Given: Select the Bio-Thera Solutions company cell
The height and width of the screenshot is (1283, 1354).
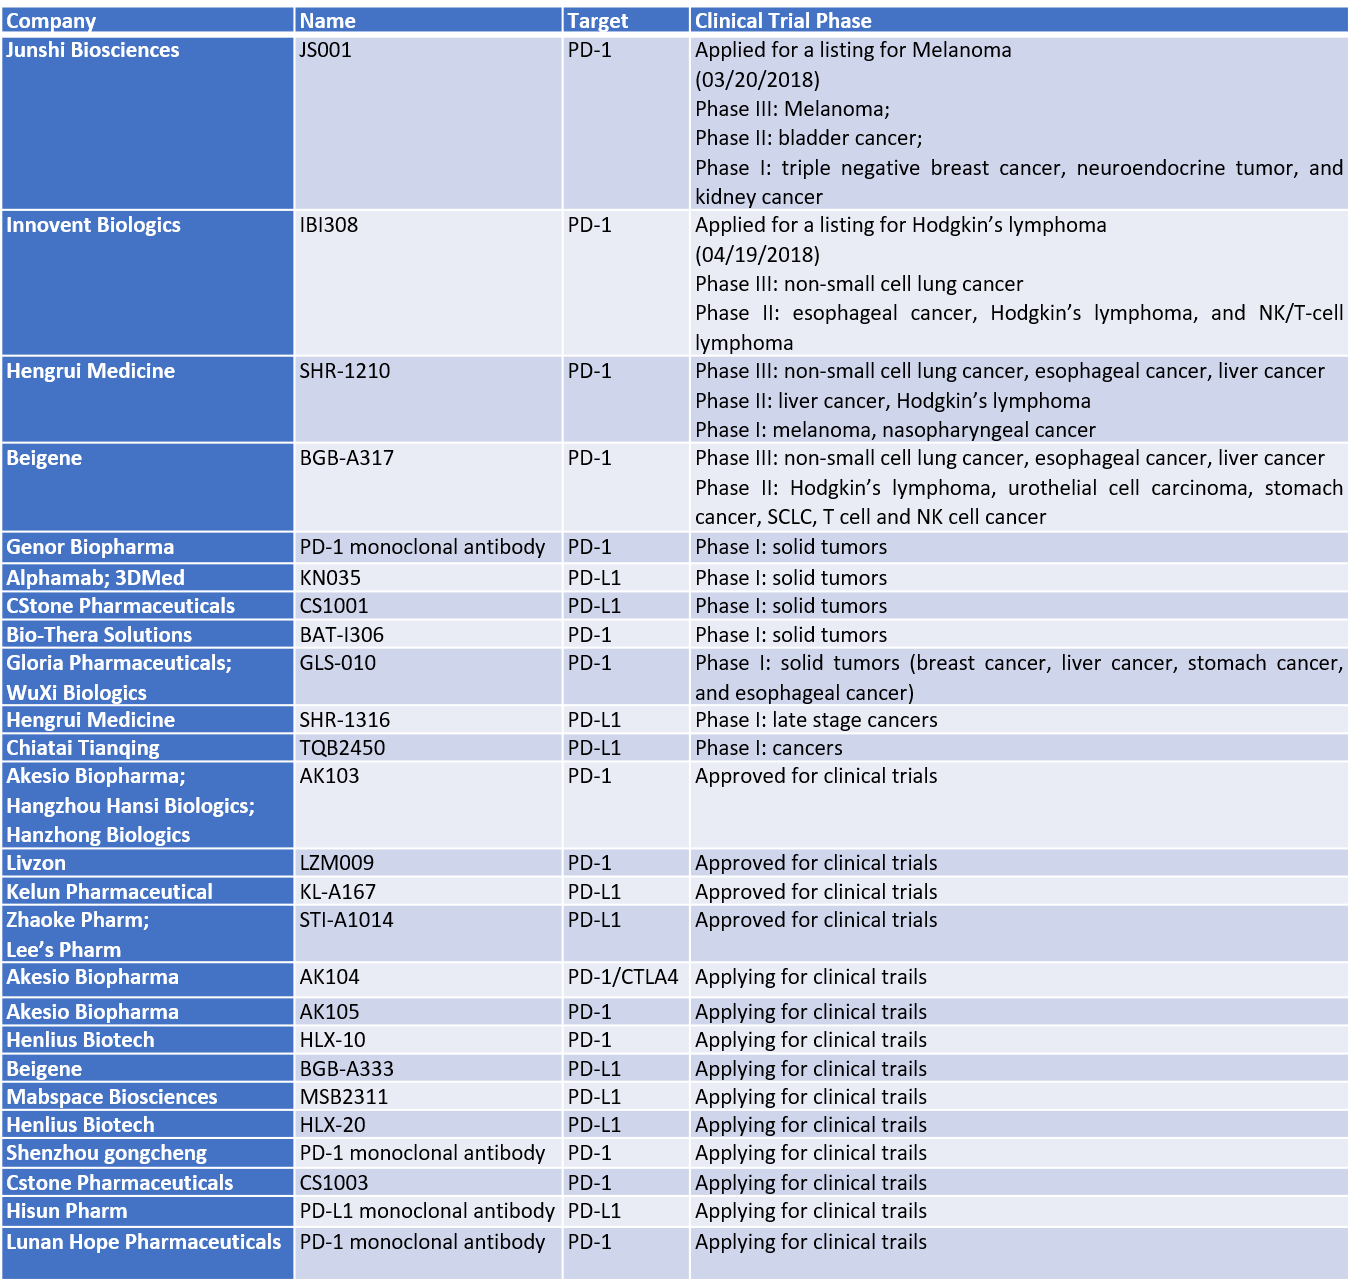Looking at the screenshot, I should [x=148, y=634].
